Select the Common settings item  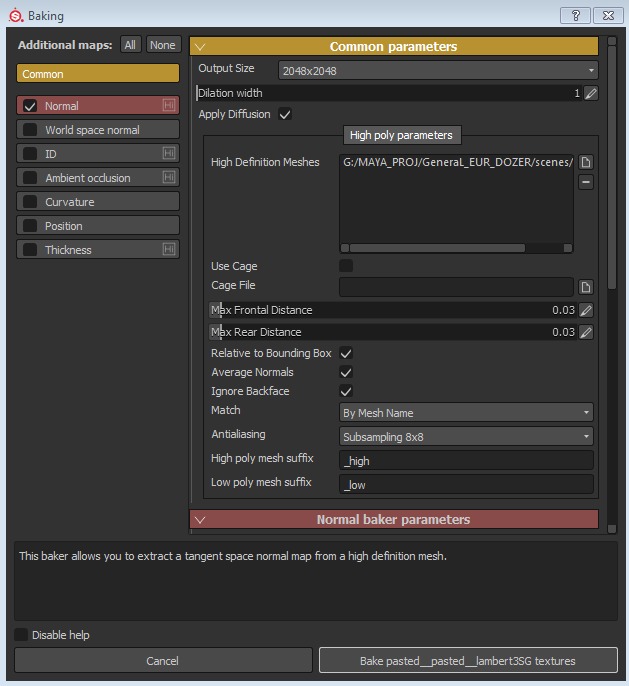98,74
